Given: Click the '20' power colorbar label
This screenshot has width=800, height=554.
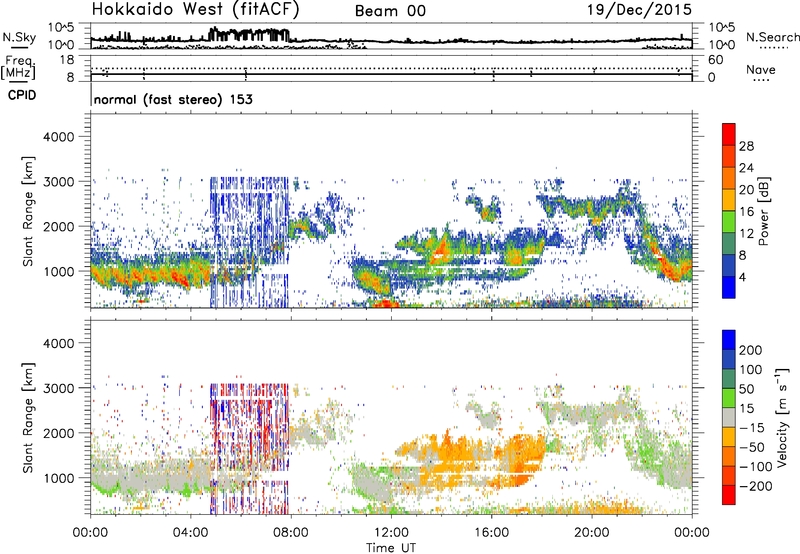Looking at the screenshot, I should (746, 190).
